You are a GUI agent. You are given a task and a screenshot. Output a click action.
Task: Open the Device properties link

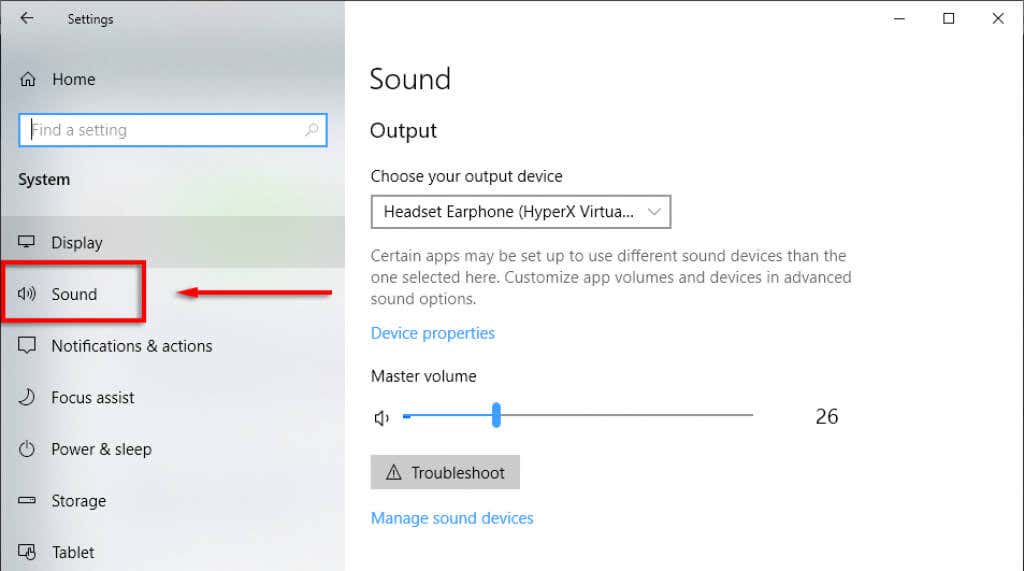tap(432, 333)
